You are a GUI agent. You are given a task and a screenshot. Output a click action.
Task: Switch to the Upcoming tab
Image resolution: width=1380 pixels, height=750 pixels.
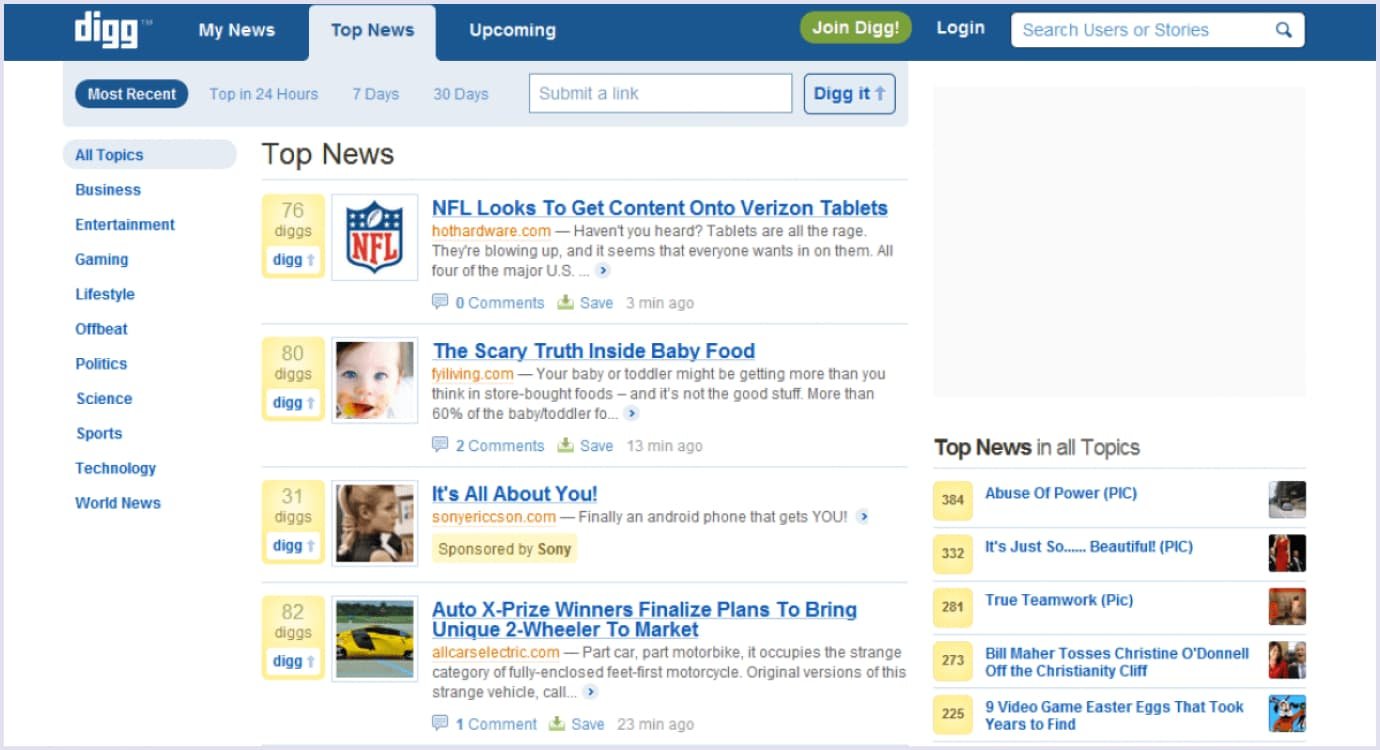(512, 30)
